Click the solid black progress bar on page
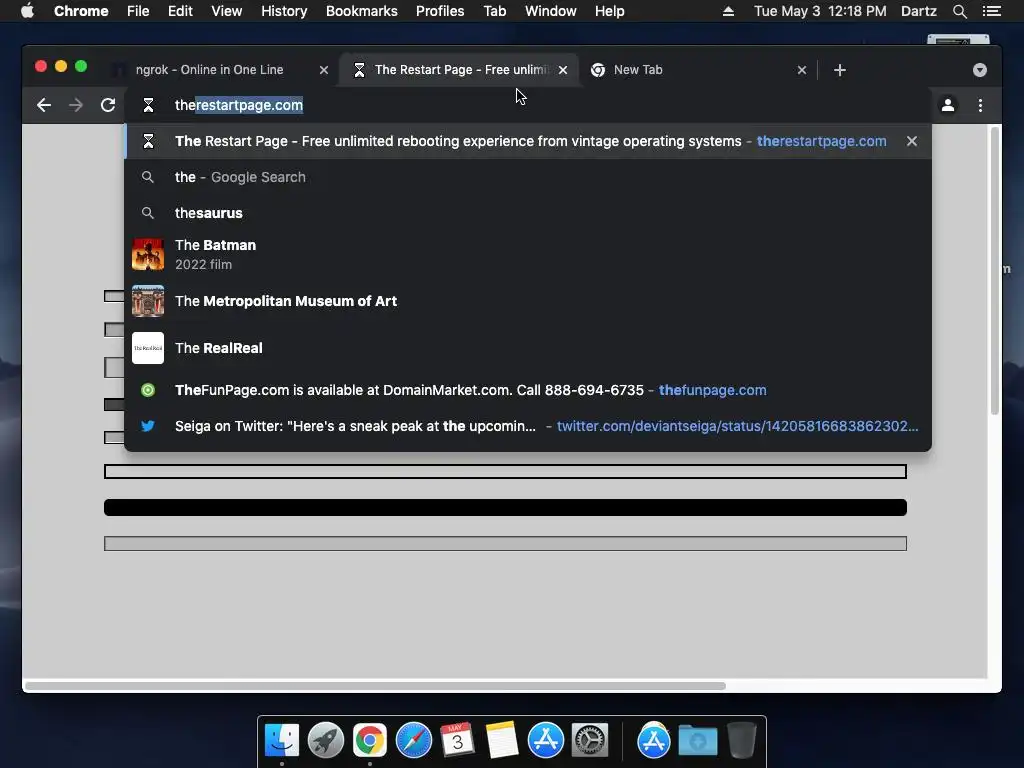1024x768 pixels. pyautogui.click(x=505, y=507)
